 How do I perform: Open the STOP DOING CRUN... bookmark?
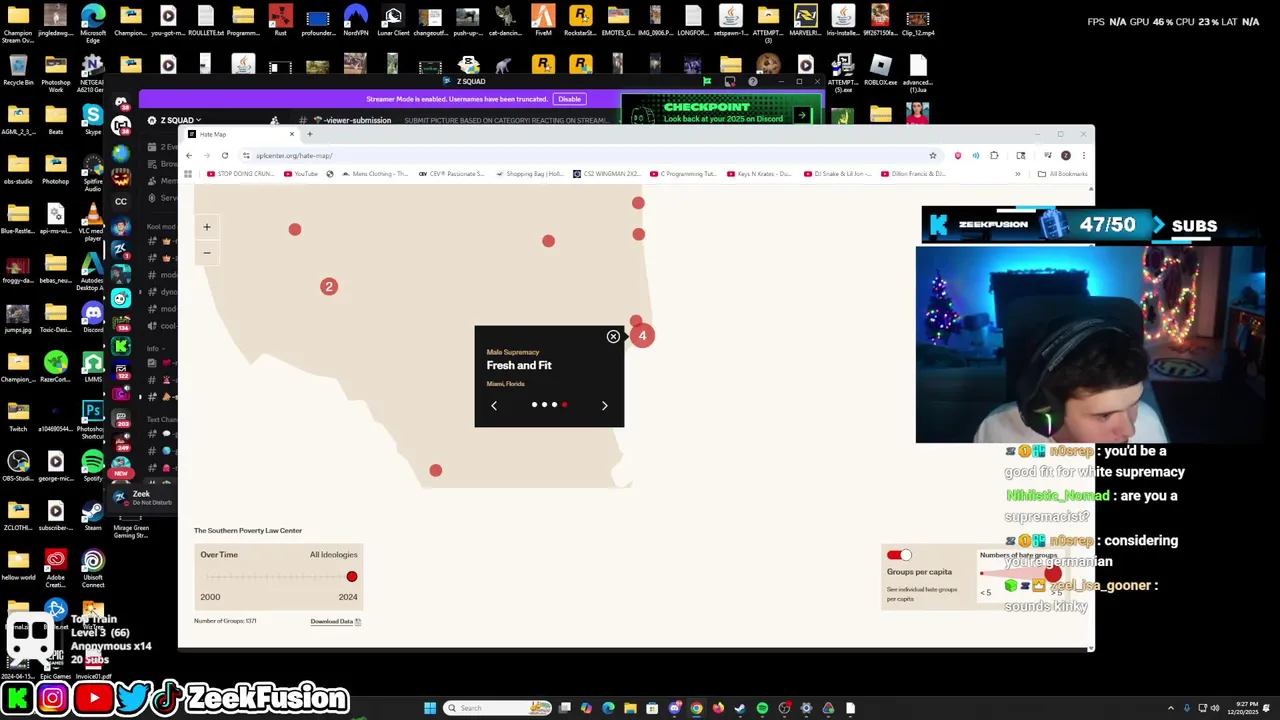[x=240, y=174]
